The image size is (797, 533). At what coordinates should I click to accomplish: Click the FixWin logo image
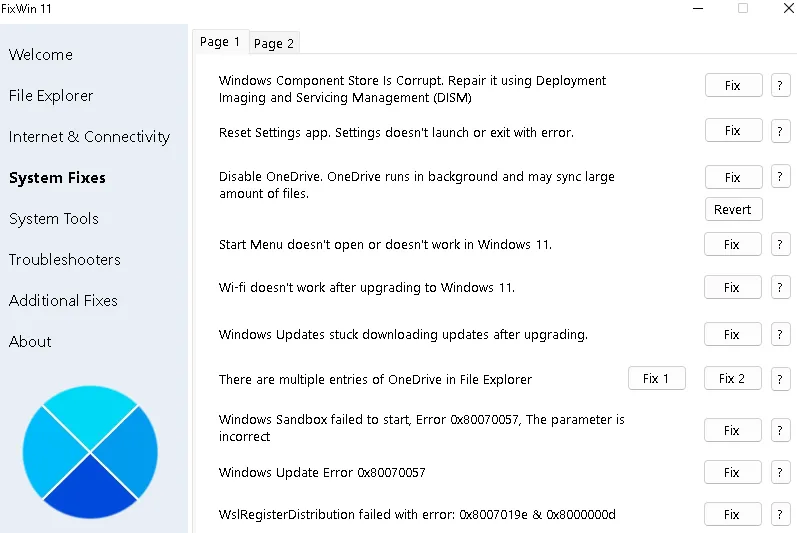pyautogui.click(x=90, y=452)
